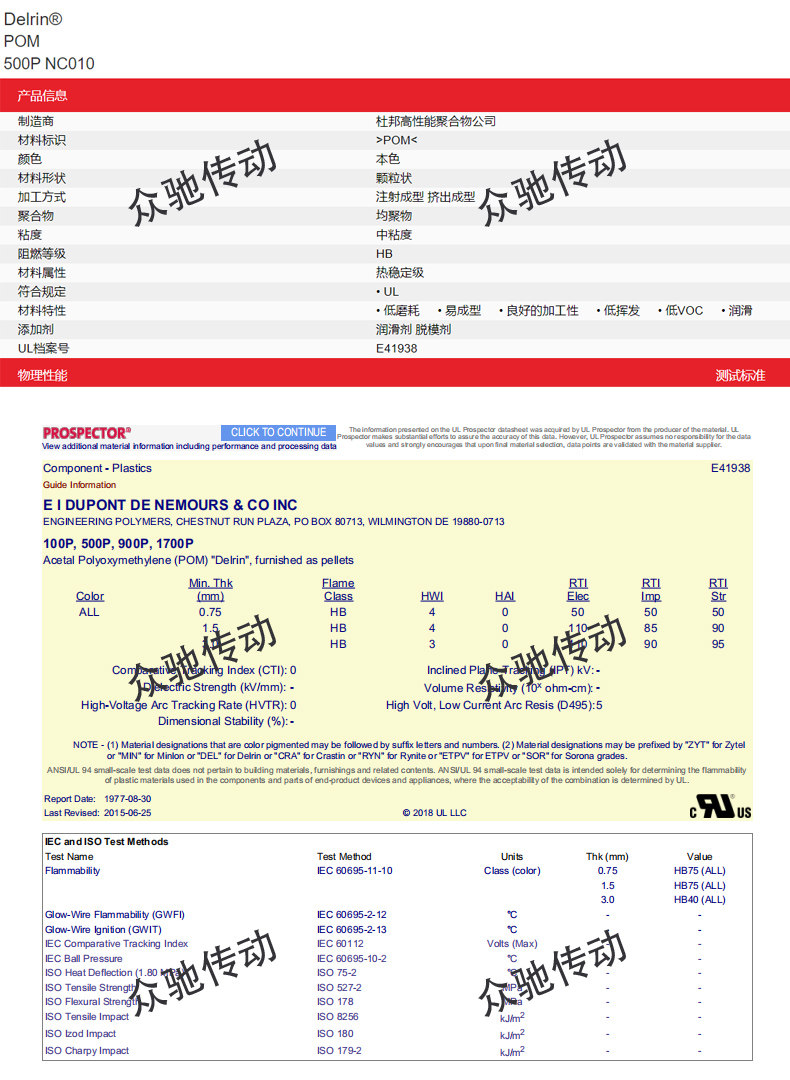Click the 良好的加工性 property bullet
The image size is (790, 1080).
pos(539,311)
